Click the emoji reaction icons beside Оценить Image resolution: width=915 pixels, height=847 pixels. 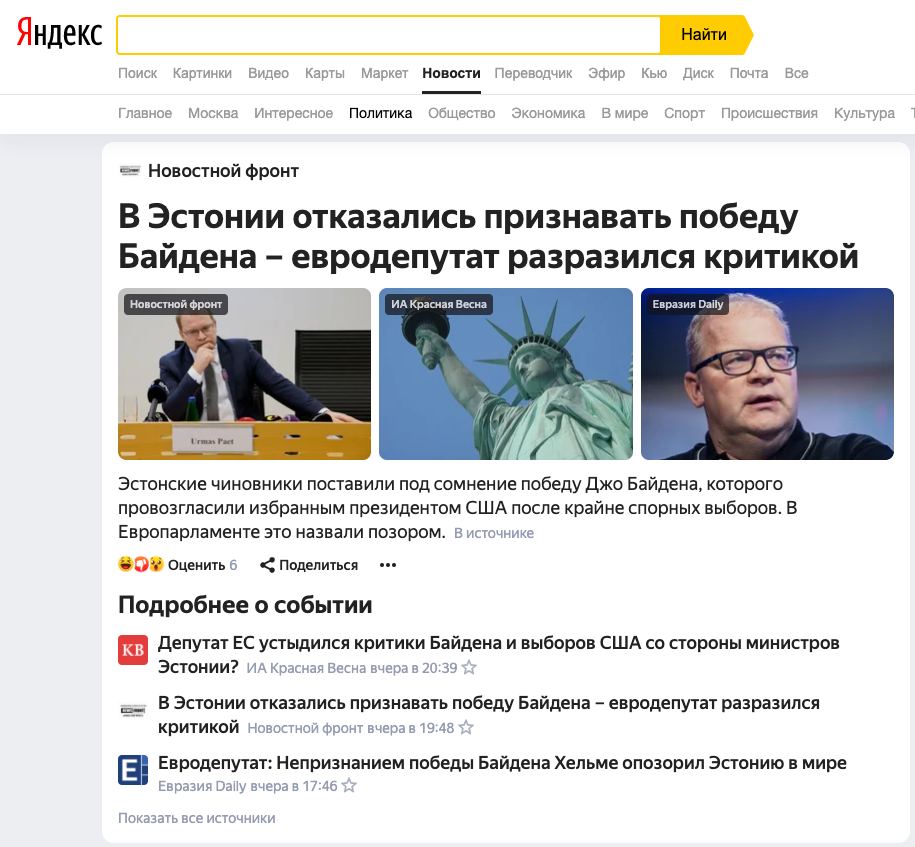click(x=141, y=564)
